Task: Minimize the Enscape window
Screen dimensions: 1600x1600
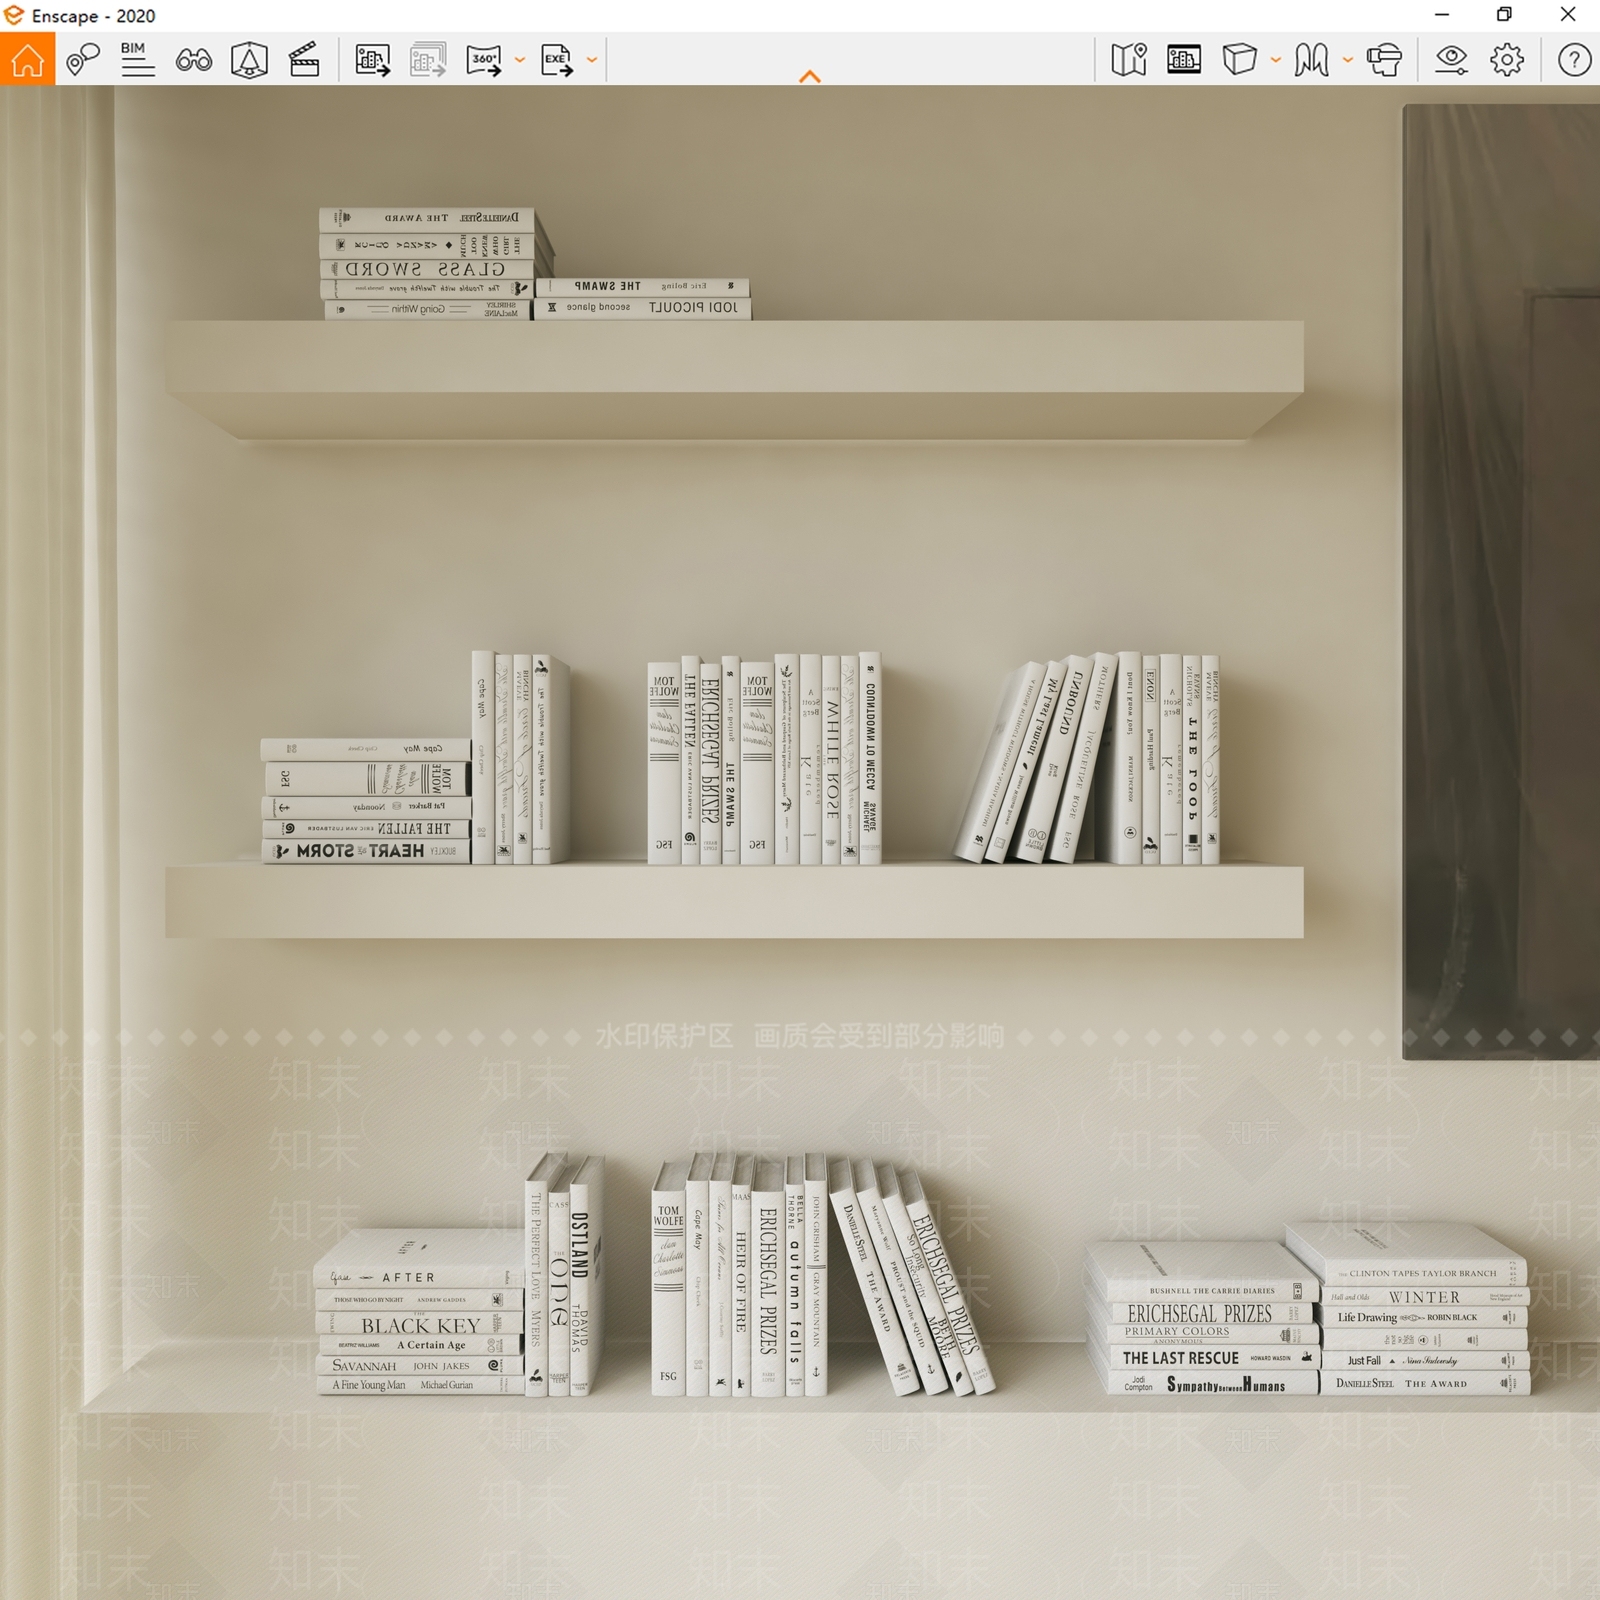Action: pos(1442,15)
